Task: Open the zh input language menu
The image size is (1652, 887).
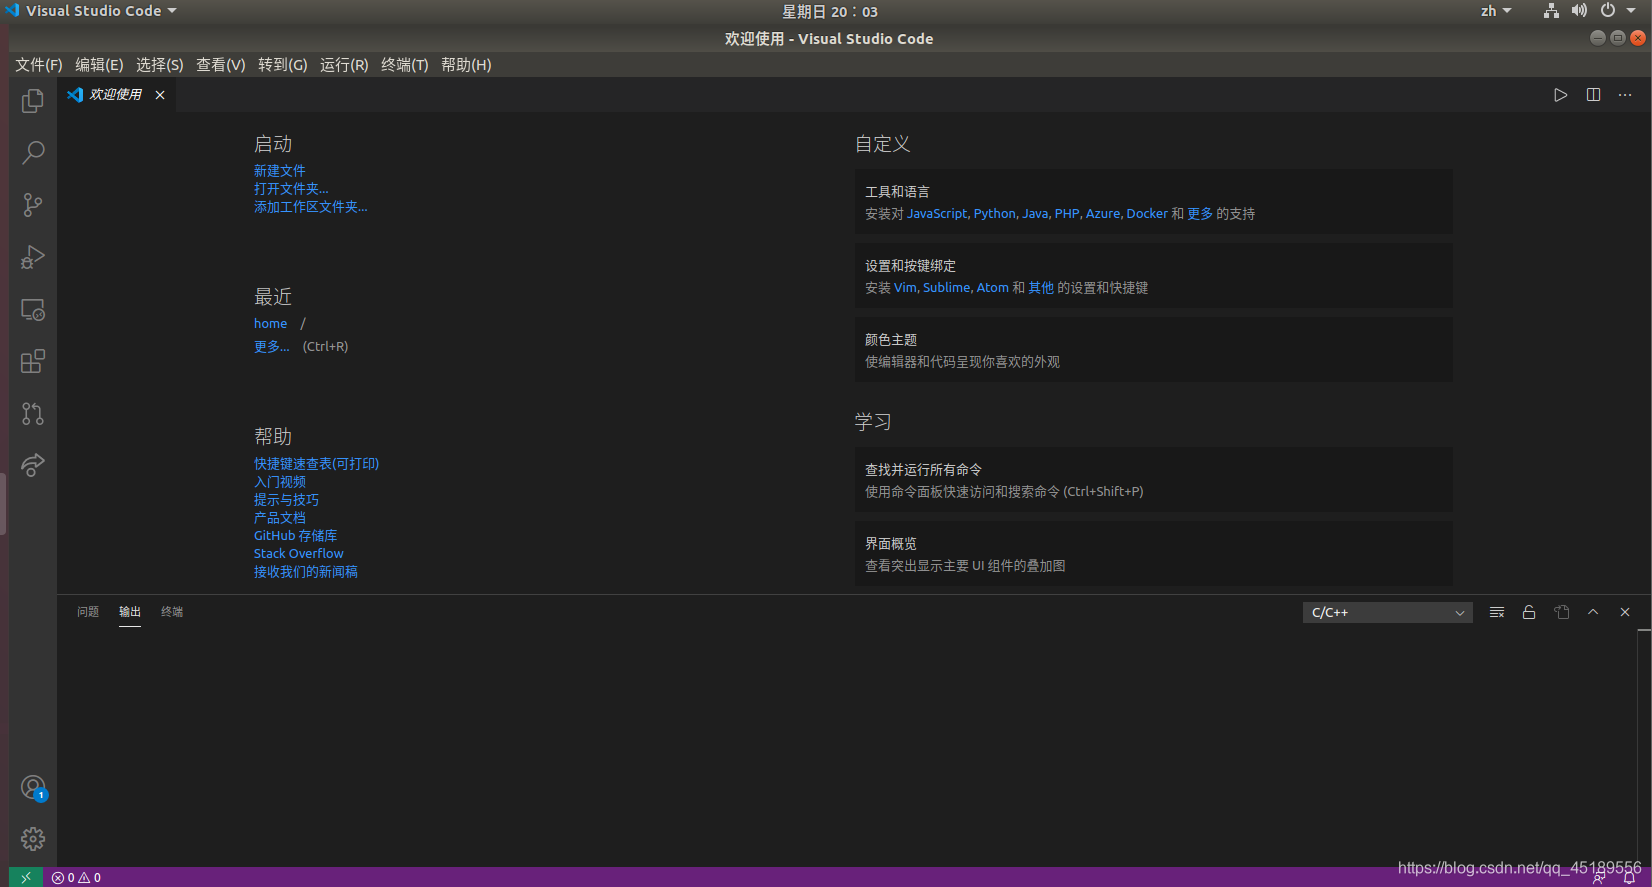Action: [x=1496, y=11]
